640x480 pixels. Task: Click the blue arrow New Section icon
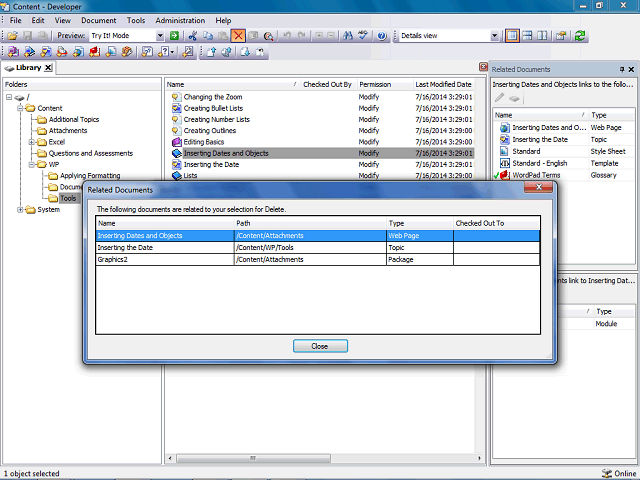(29, 52)
